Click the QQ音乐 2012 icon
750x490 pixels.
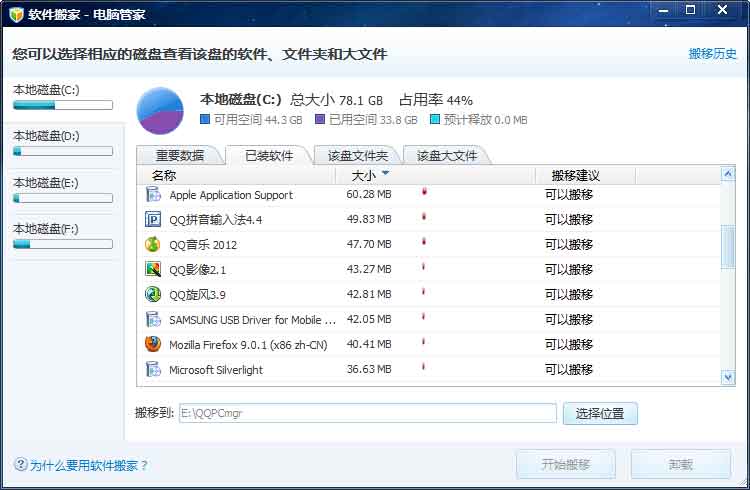(x=153, y=245)
